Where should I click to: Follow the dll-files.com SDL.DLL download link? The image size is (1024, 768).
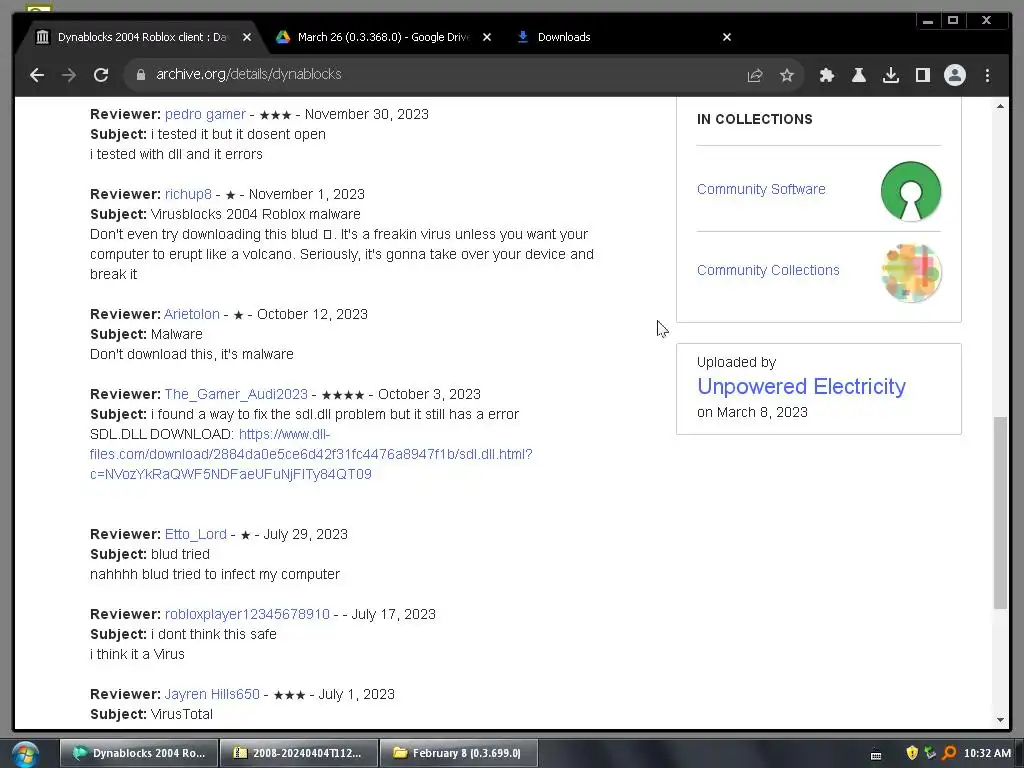coord(311,455)
